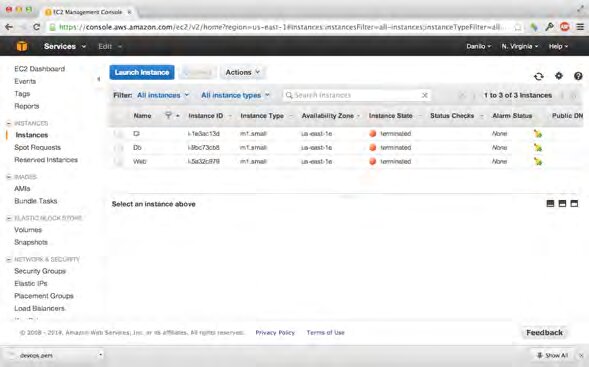Screen dimensions: 589x367
Task: Open the browser hamburger menu
Action: pos(580,27)
